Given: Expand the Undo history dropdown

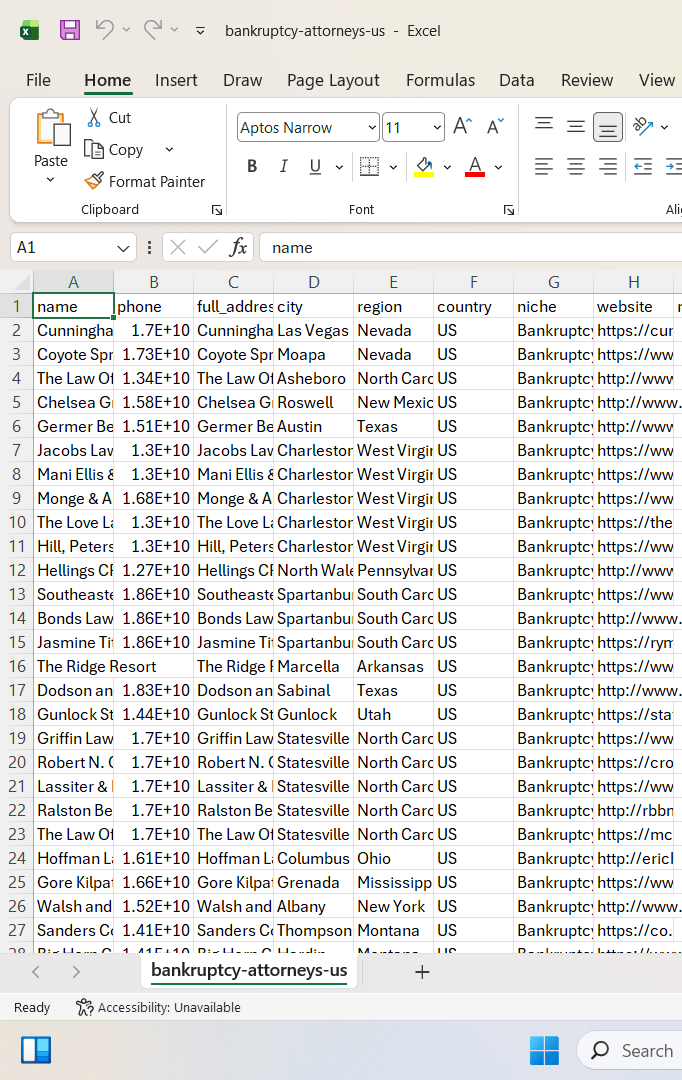Looking at the screenshot, I should point(126,30).
